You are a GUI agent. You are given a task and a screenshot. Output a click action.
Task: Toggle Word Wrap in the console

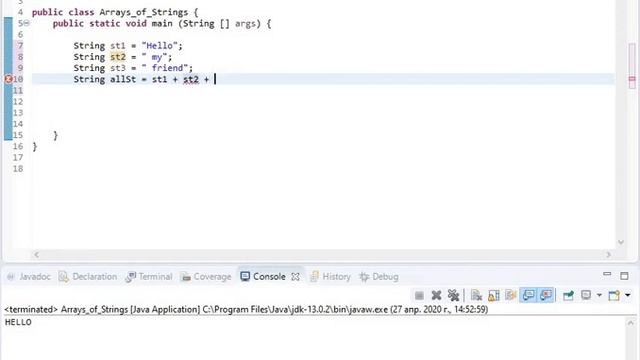tap(511, 295)
